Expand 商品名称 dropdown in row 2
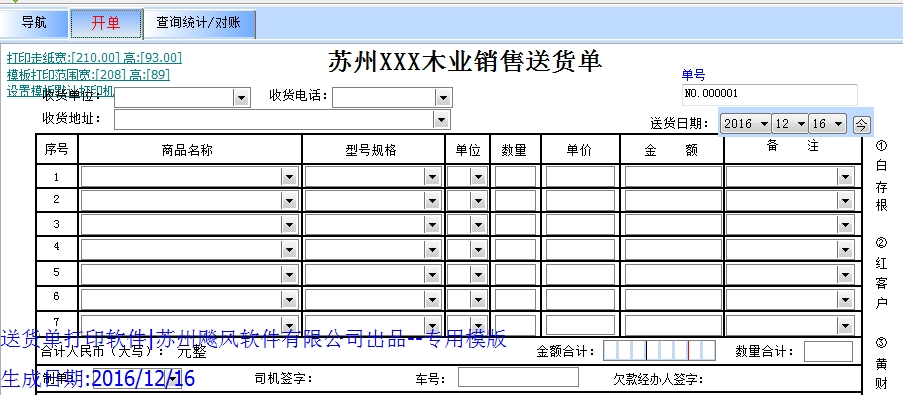 click(290, 200)
